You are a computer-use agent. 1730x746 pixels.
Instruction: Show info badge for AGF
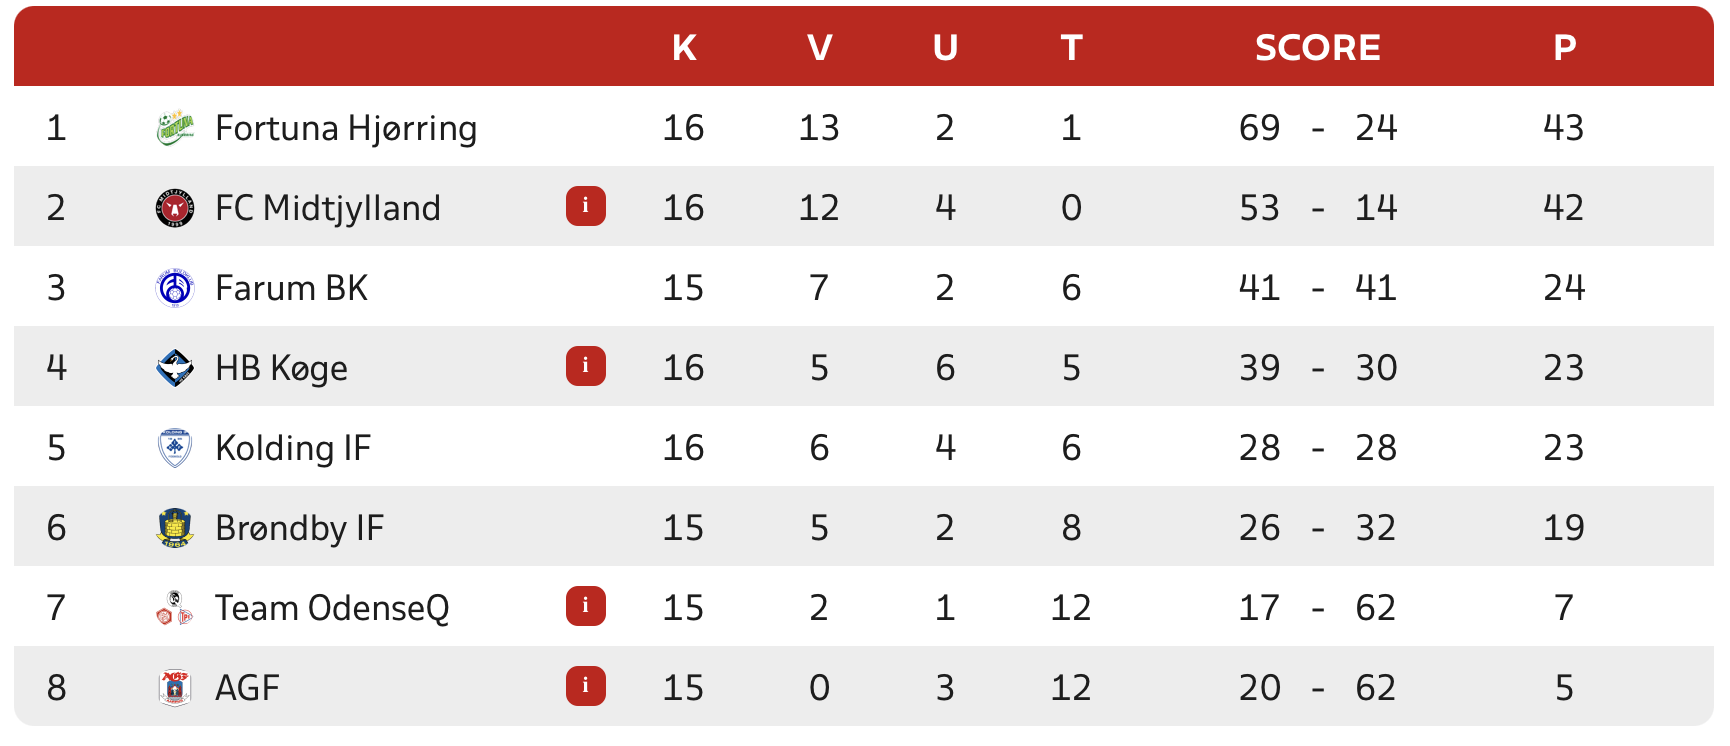[586, 686]
